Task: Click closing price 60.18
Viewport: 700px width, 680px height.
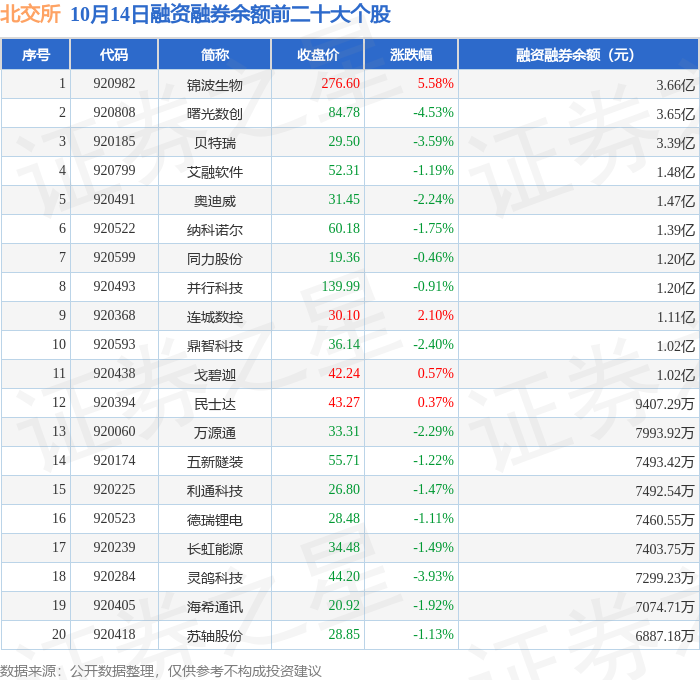Action: [344, 229]
